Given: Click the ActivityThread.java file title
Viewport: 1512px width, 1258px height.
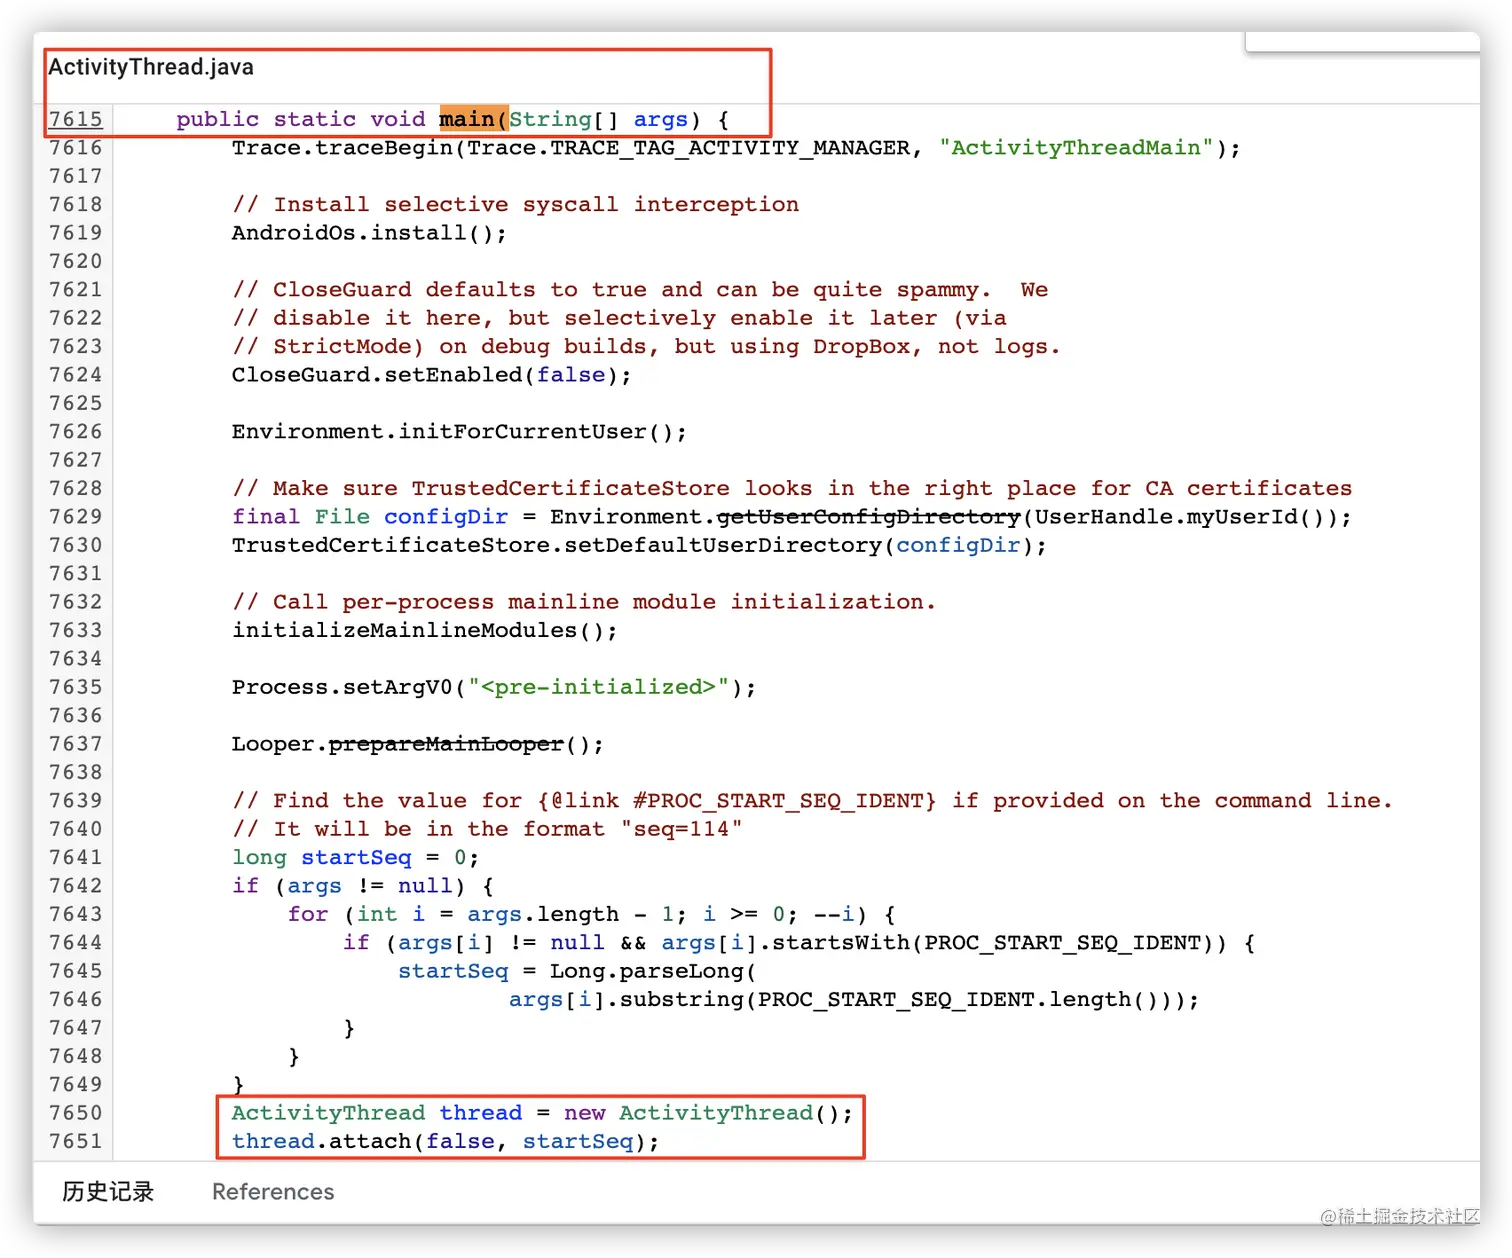Looking at the screenshot, I should (151, 67).
